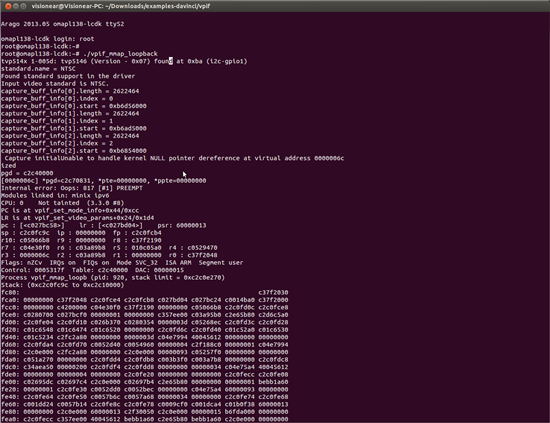Click the 'fc80:' stack dump row
The height and width of the screenshot is (423, 550).
click(x=145, y=293)
